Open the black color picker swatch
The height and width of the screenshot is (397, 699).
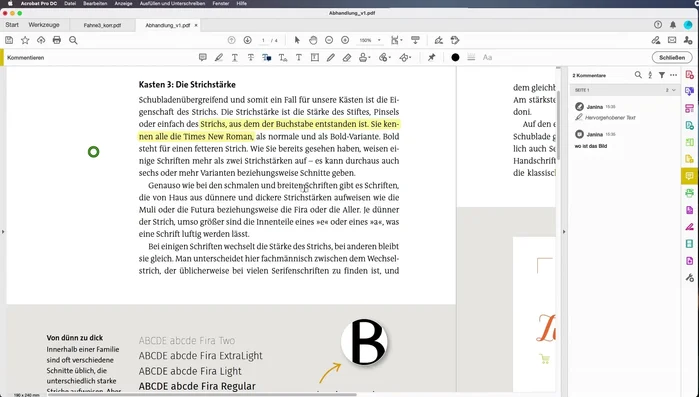[455, 57]
